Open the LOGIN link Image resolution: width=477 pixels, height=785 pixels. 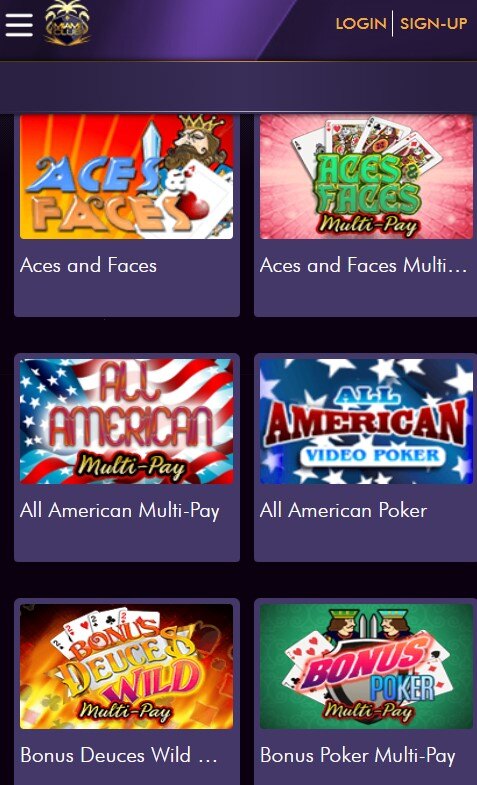(361, 24)
